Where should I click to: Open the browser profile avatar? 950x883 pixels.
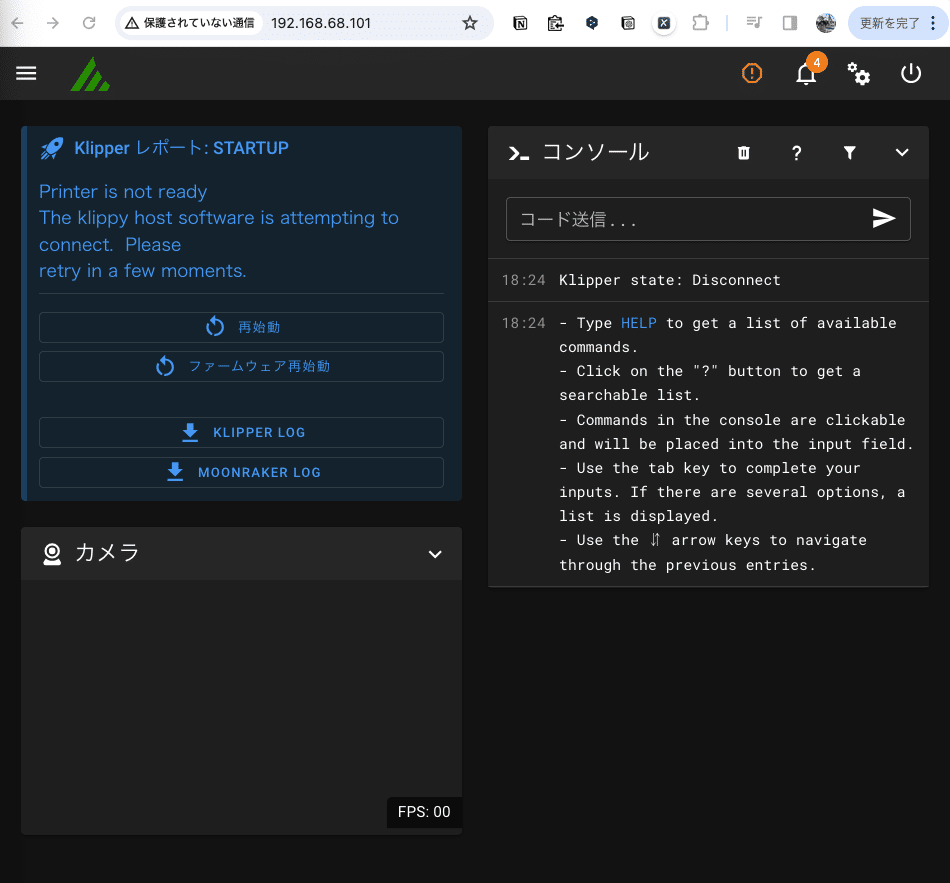pyautogui.click(x=825, y=23)
